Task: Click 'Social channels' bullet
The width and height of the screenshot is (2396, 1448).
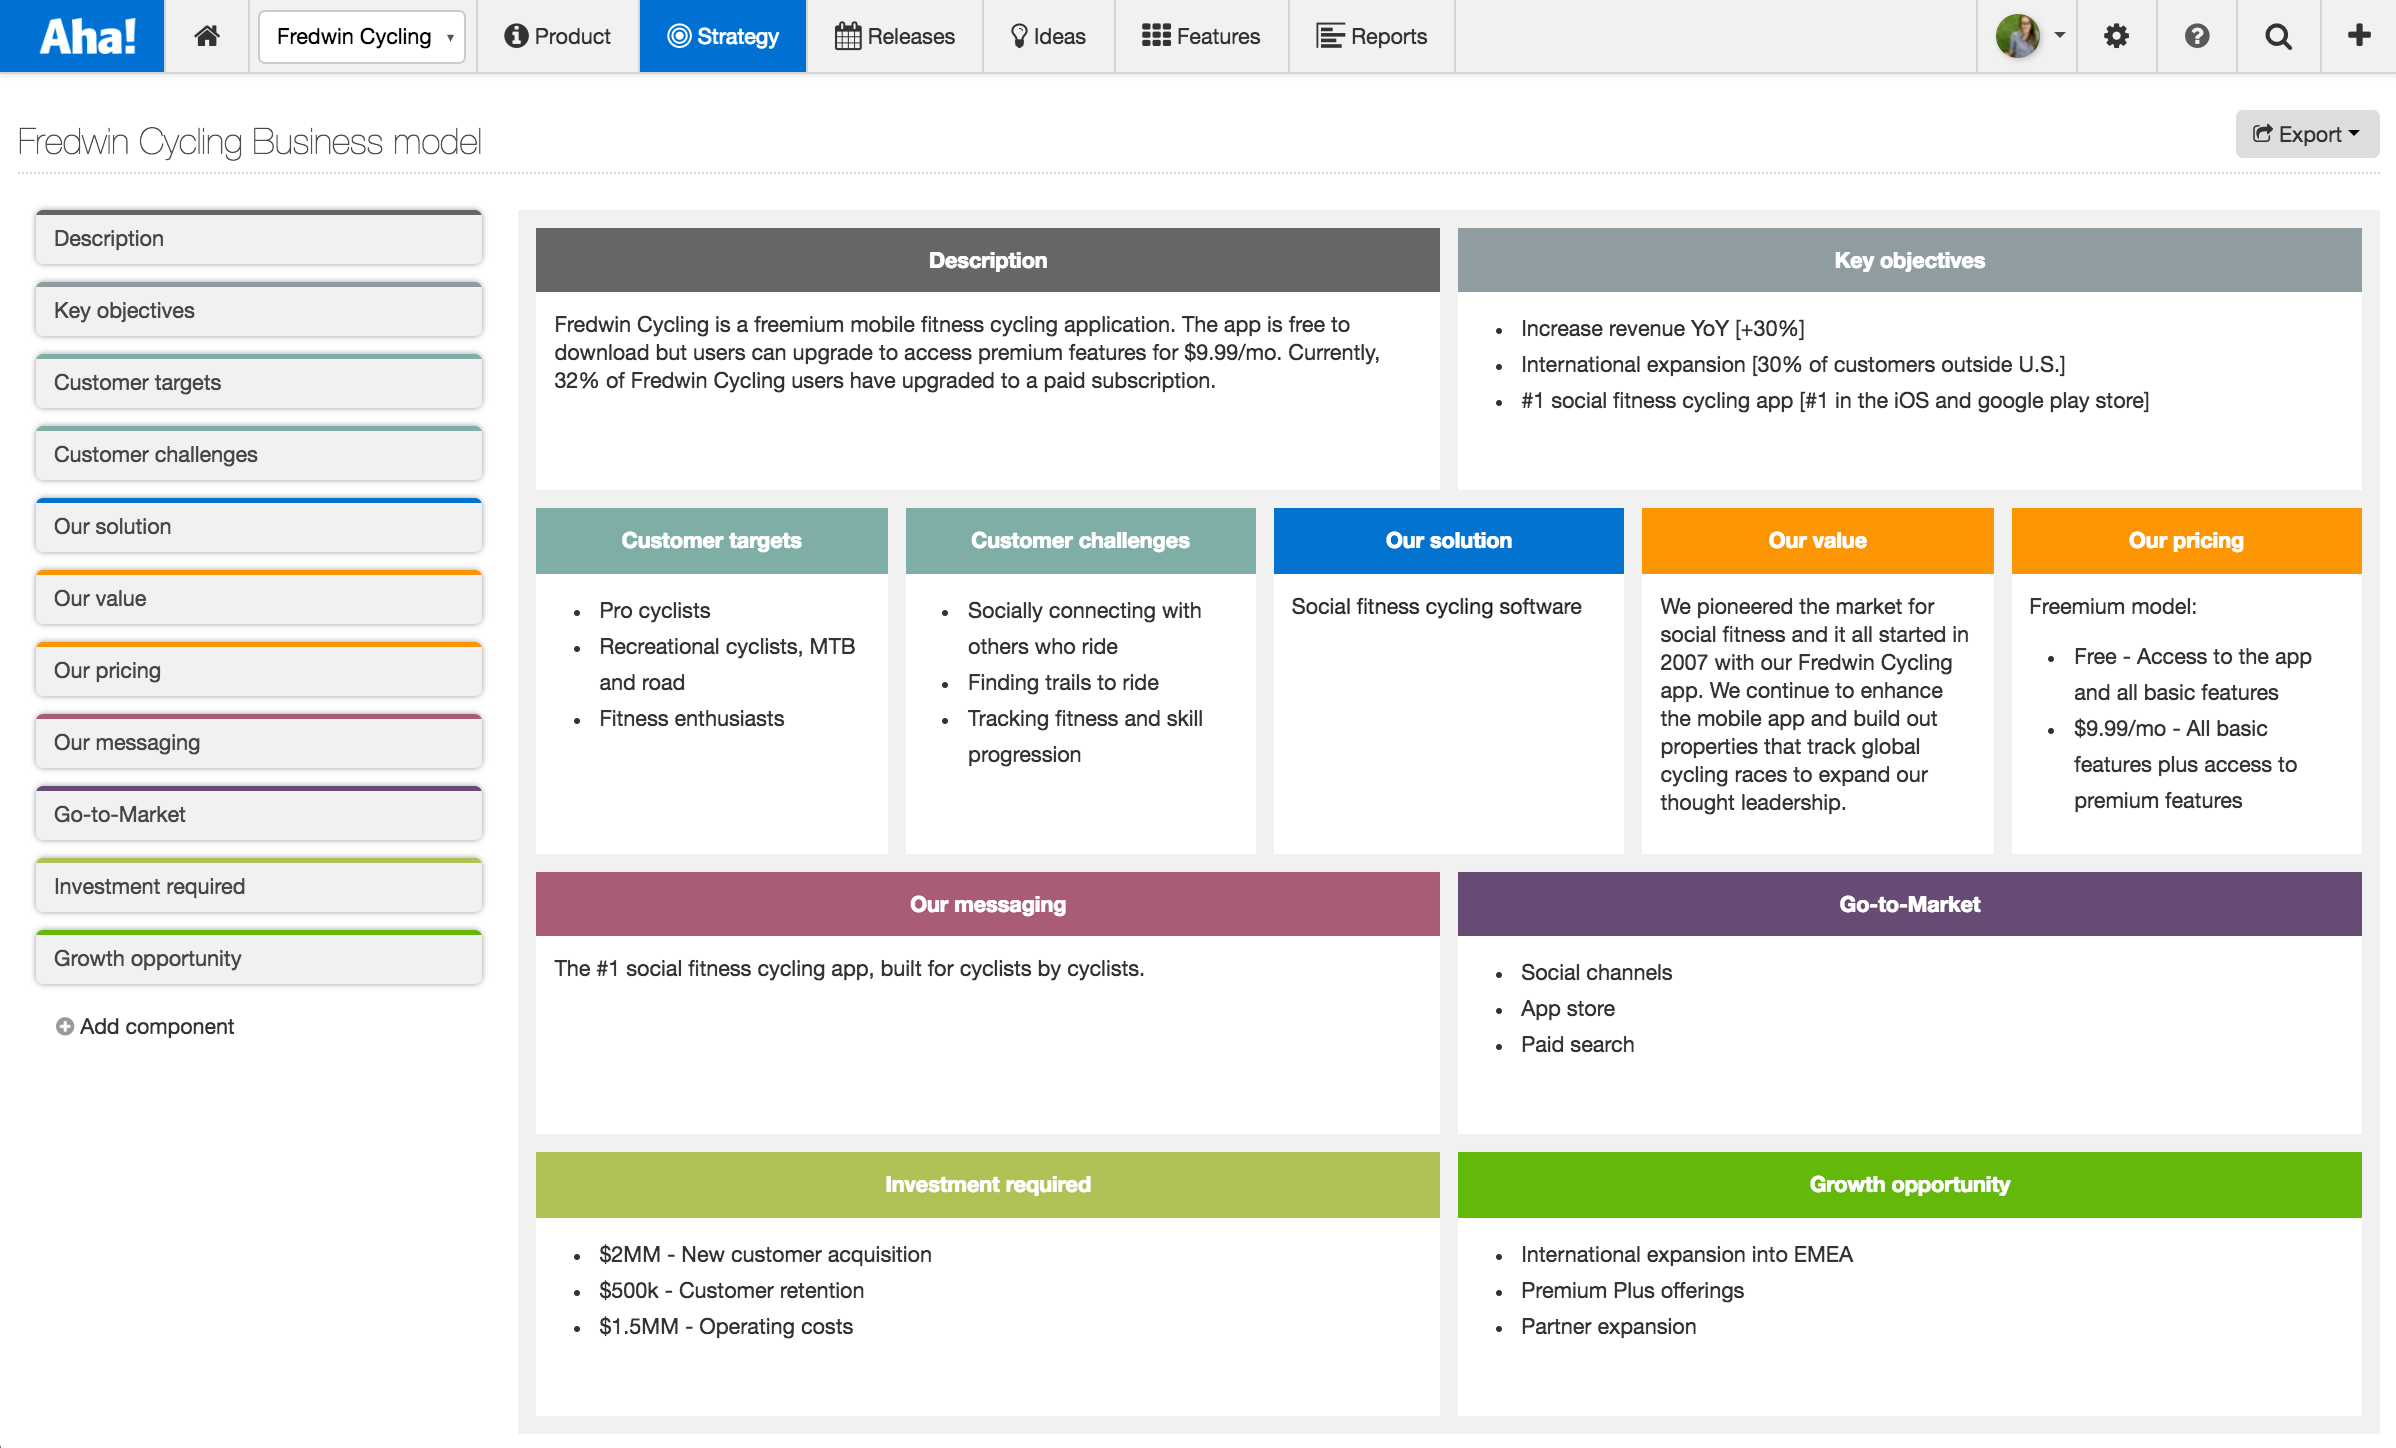Action: 1596,972
